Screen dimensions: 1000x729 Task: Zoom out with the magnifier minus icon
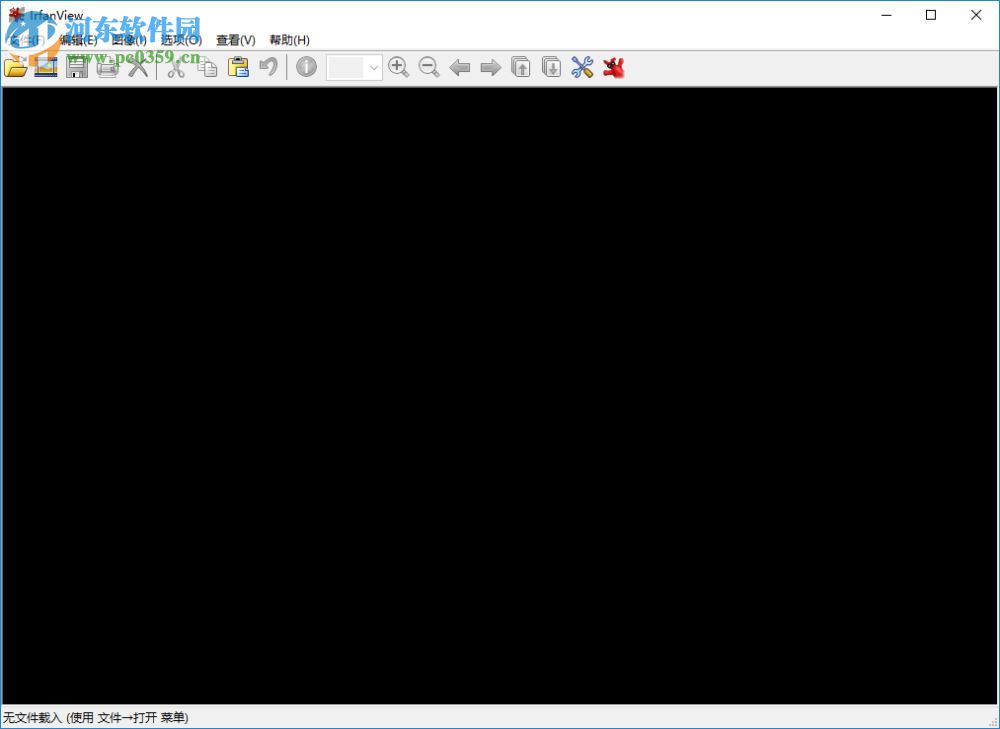pyautogui.click(x=429, y=67)
